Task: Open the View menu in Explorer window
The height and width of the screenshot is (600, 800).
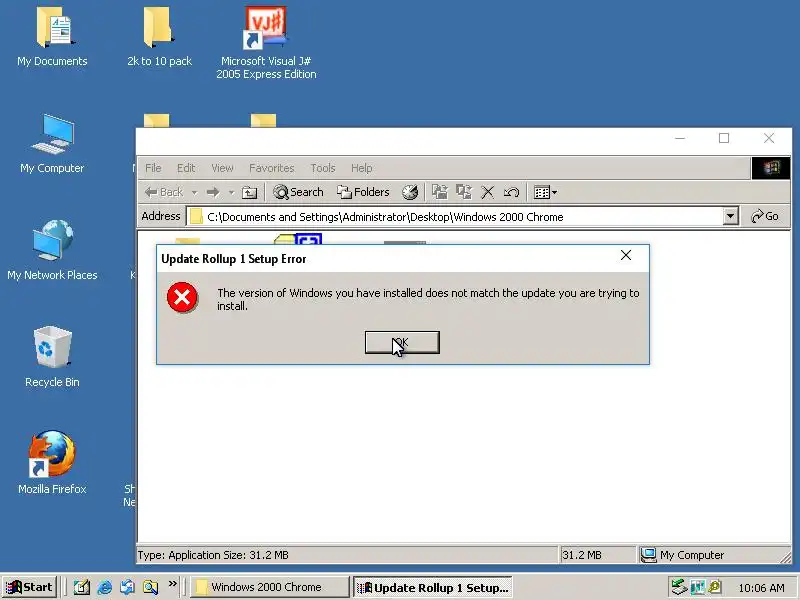Action: tap(222, 168)
